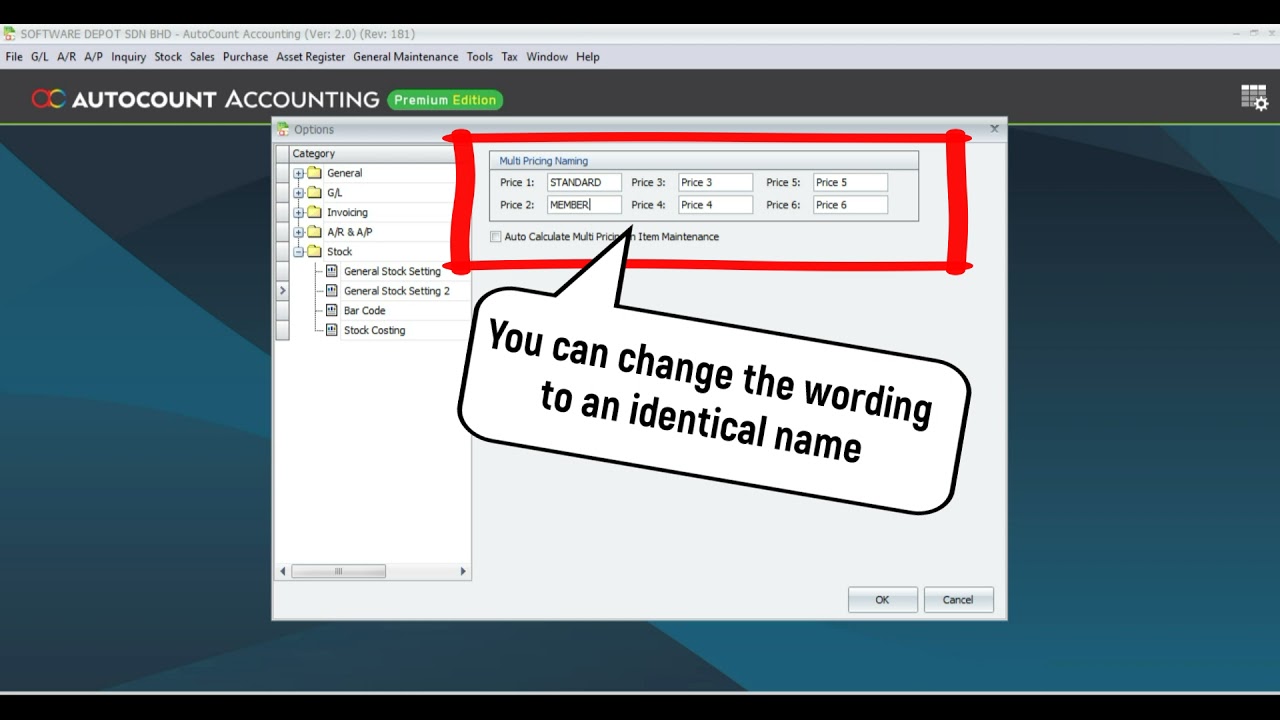Click the left arrow of category scrollbar

(283, 572)
